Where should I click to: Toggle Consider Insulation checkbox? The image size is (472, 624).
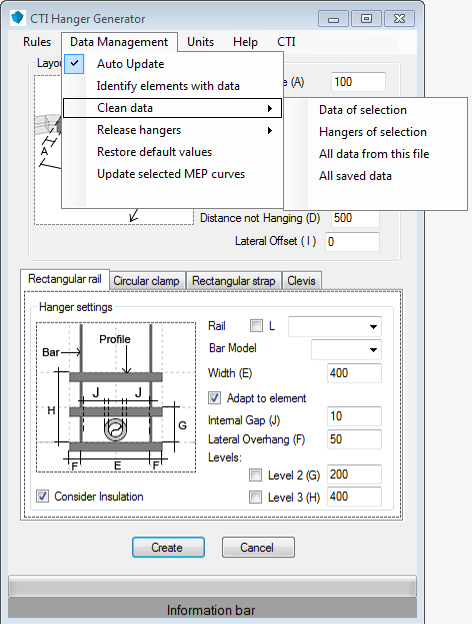43,496
